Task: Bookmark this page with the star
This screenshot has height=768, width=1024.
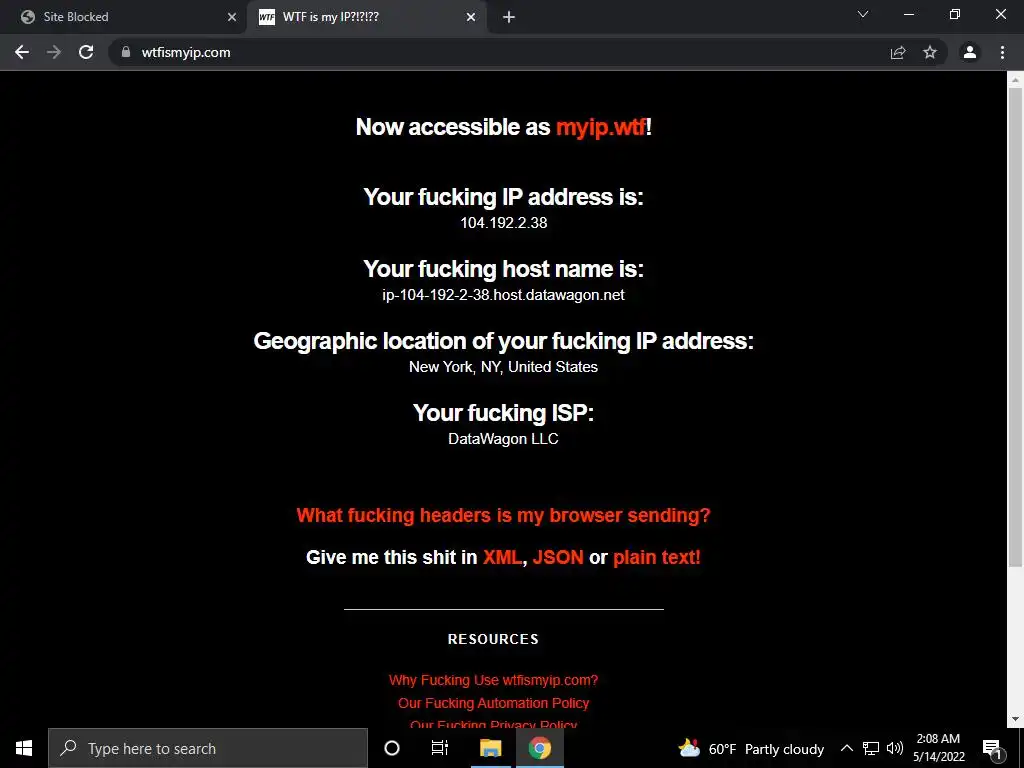Action: point(930,52)
